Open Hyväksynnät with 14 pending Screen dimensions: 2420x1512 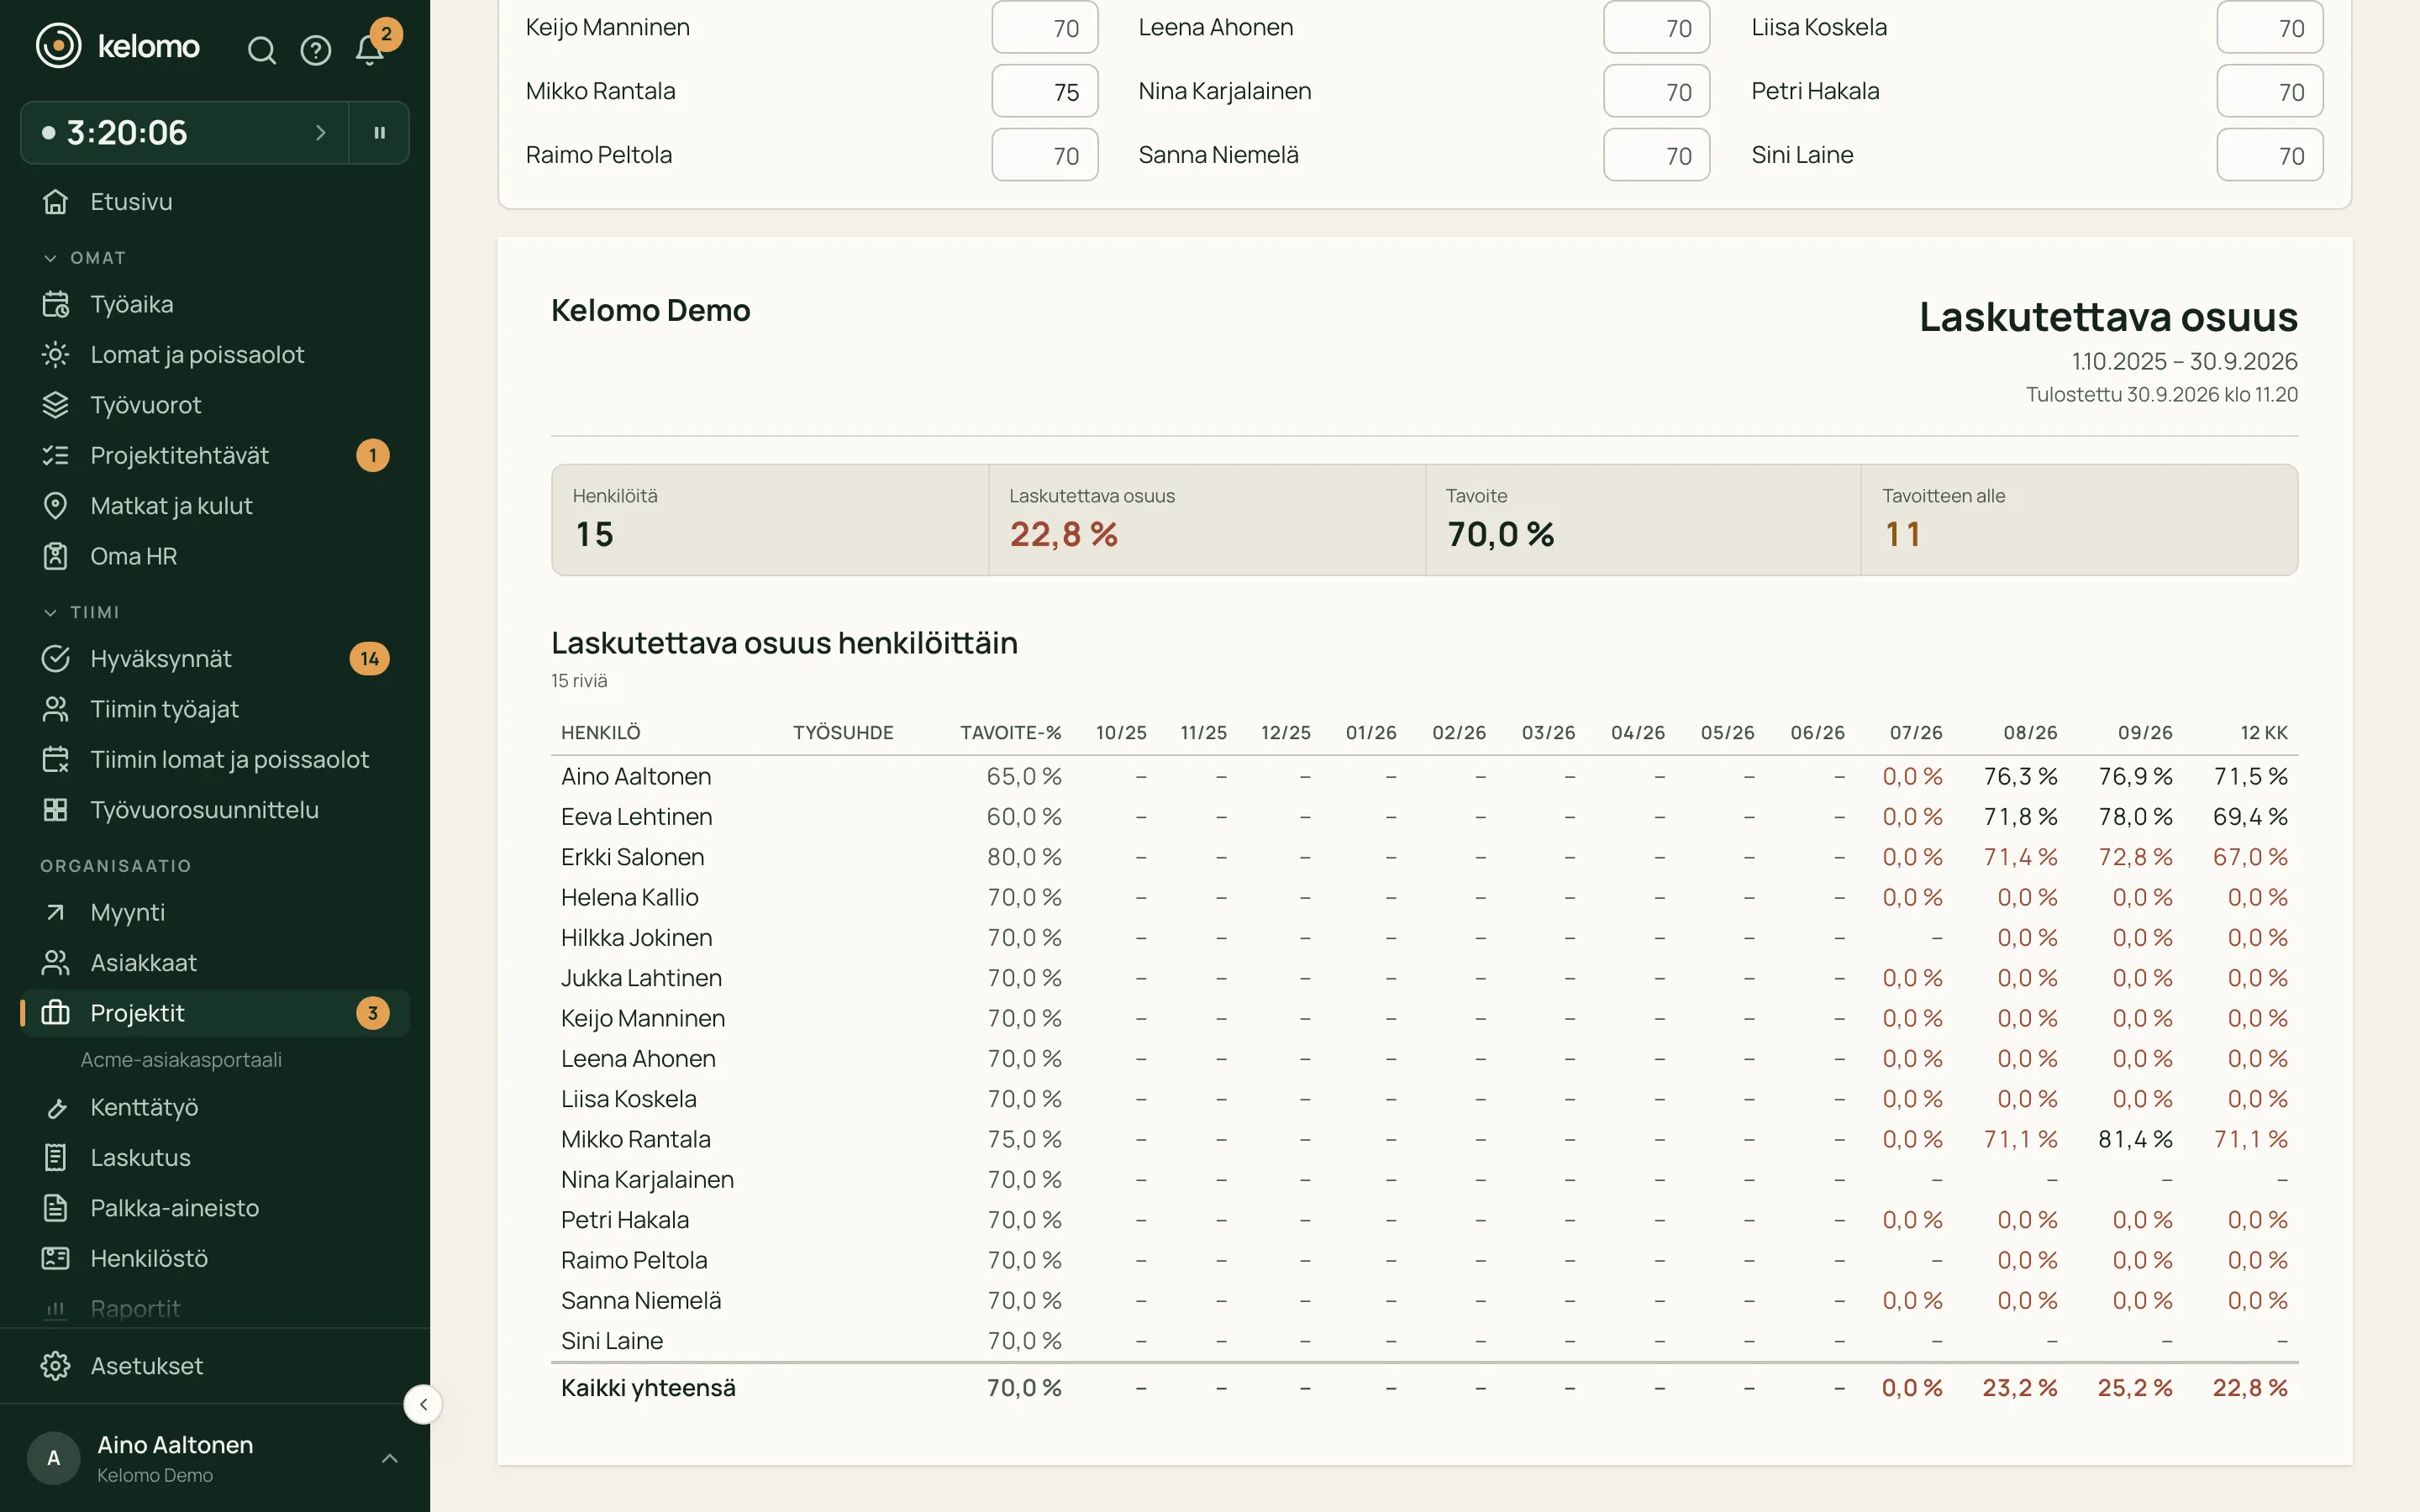(x=215, y=659)
